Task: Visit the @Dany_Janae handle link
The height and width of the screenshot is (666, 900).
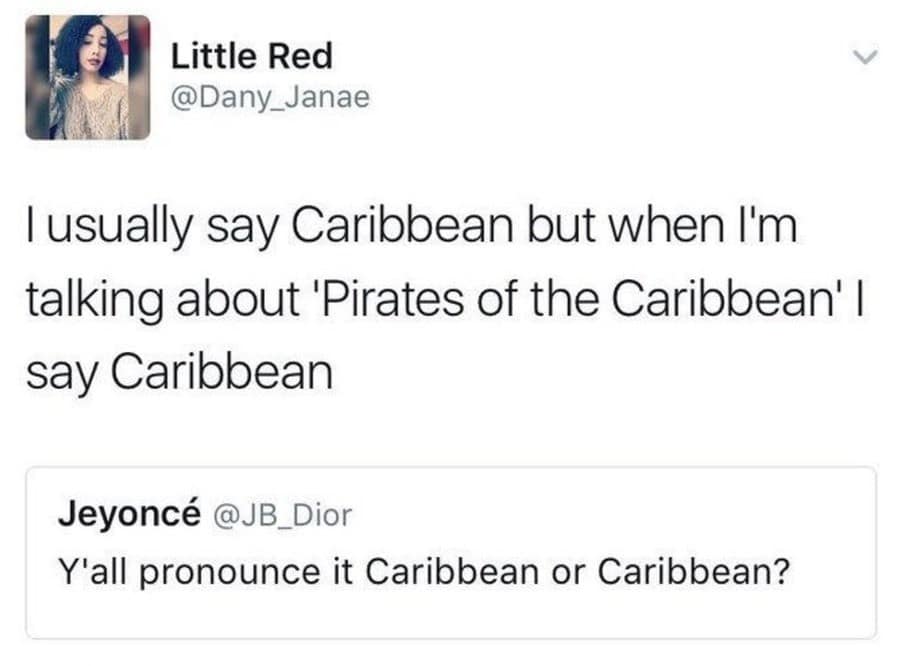Action: click(x=271, y=97)
